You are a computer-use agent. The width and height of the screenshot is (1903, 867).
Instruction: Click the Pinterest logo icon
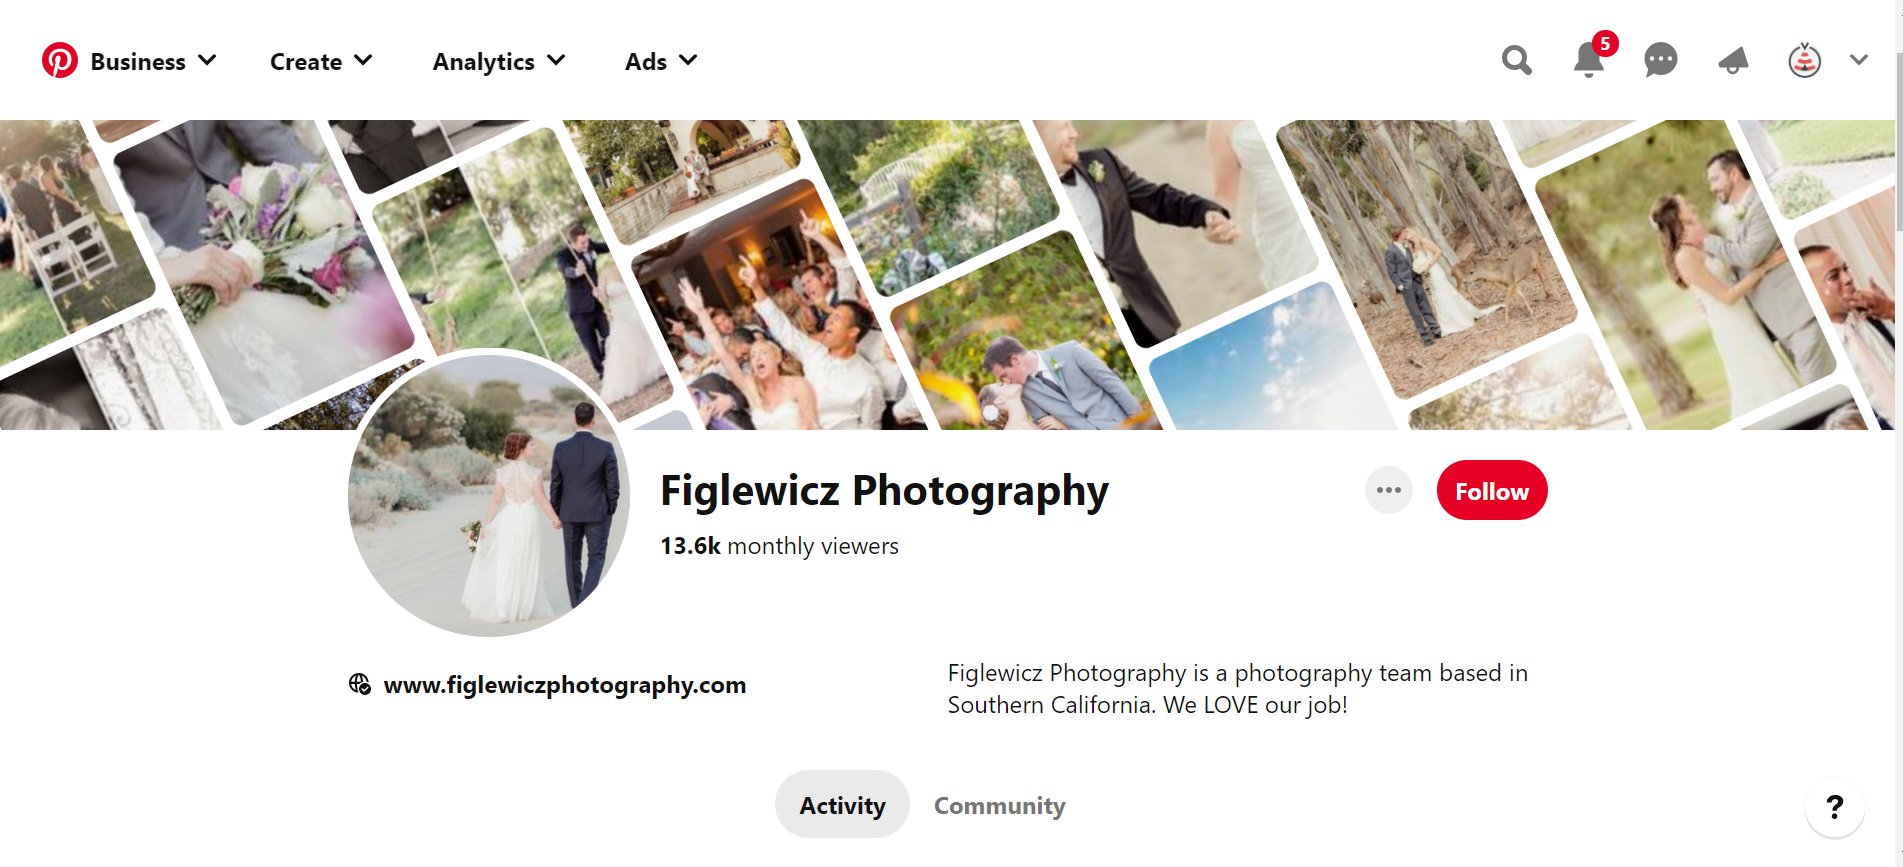point(60,61)
